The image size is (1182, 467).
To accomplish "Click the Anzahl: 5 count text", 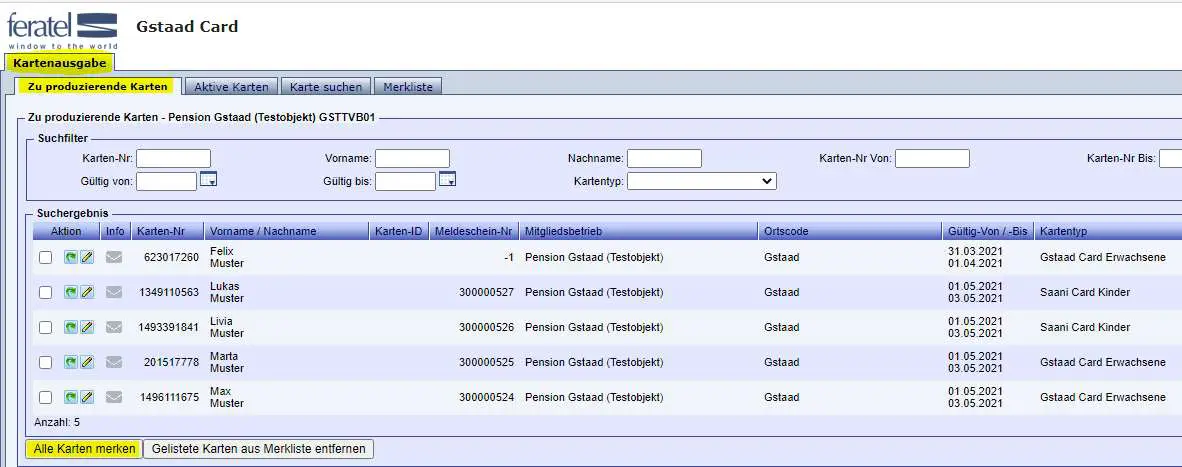I will (x=57, y=423).
